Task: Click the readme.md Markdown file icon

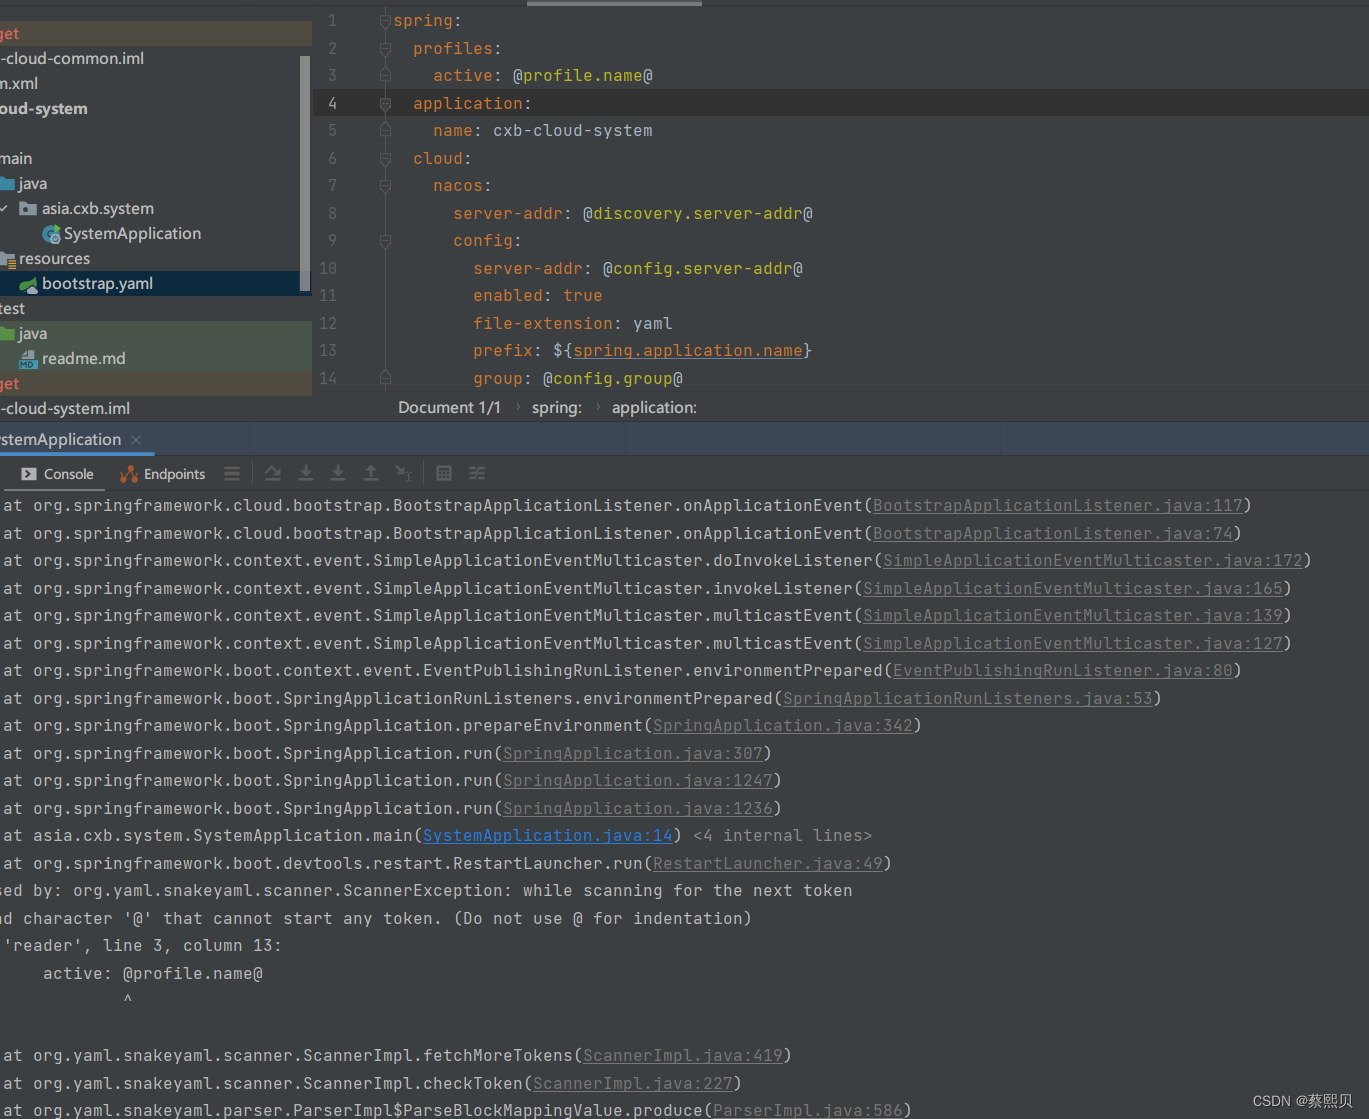Action: coord(28,359)
